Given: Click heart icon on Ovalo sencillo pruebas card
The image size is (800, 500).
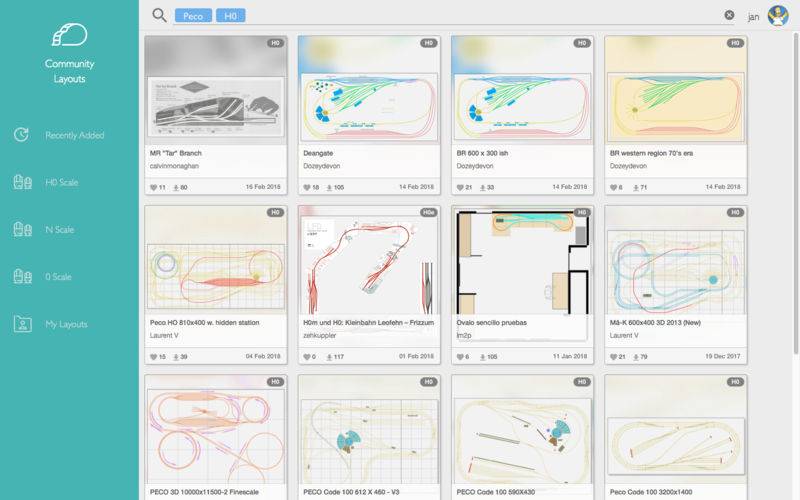Looking at the screenshot, I should pos(460,357).
